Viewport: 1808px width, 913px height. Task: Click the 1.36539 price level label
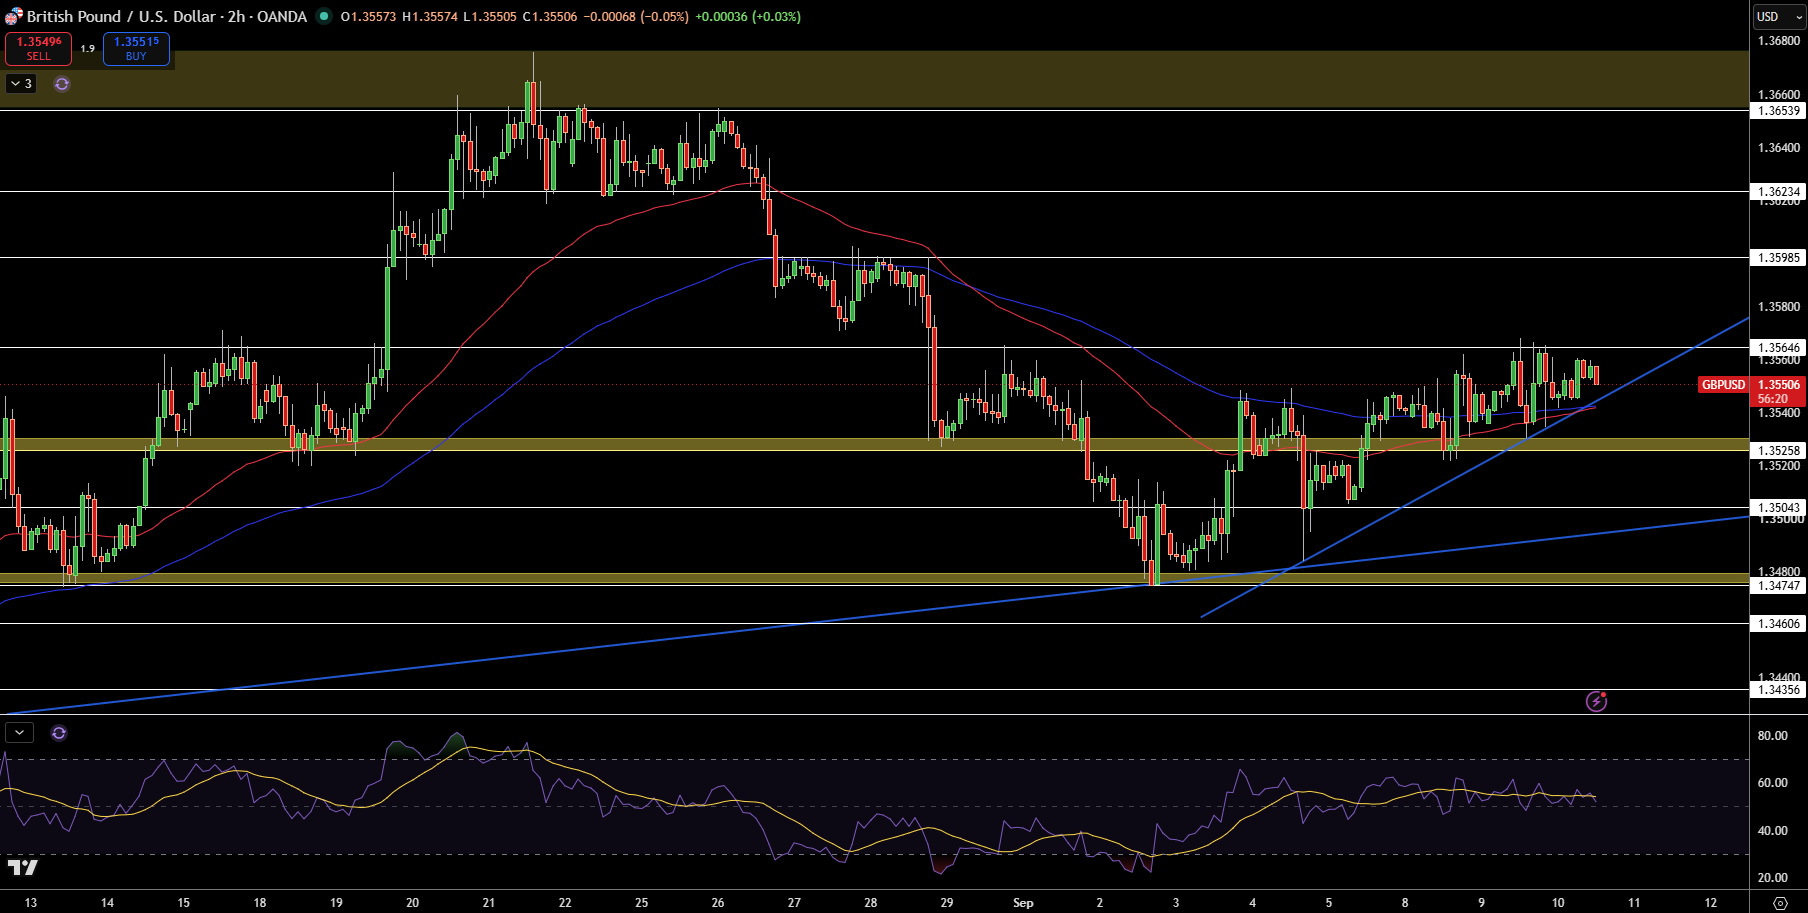tap(1779, 111)
